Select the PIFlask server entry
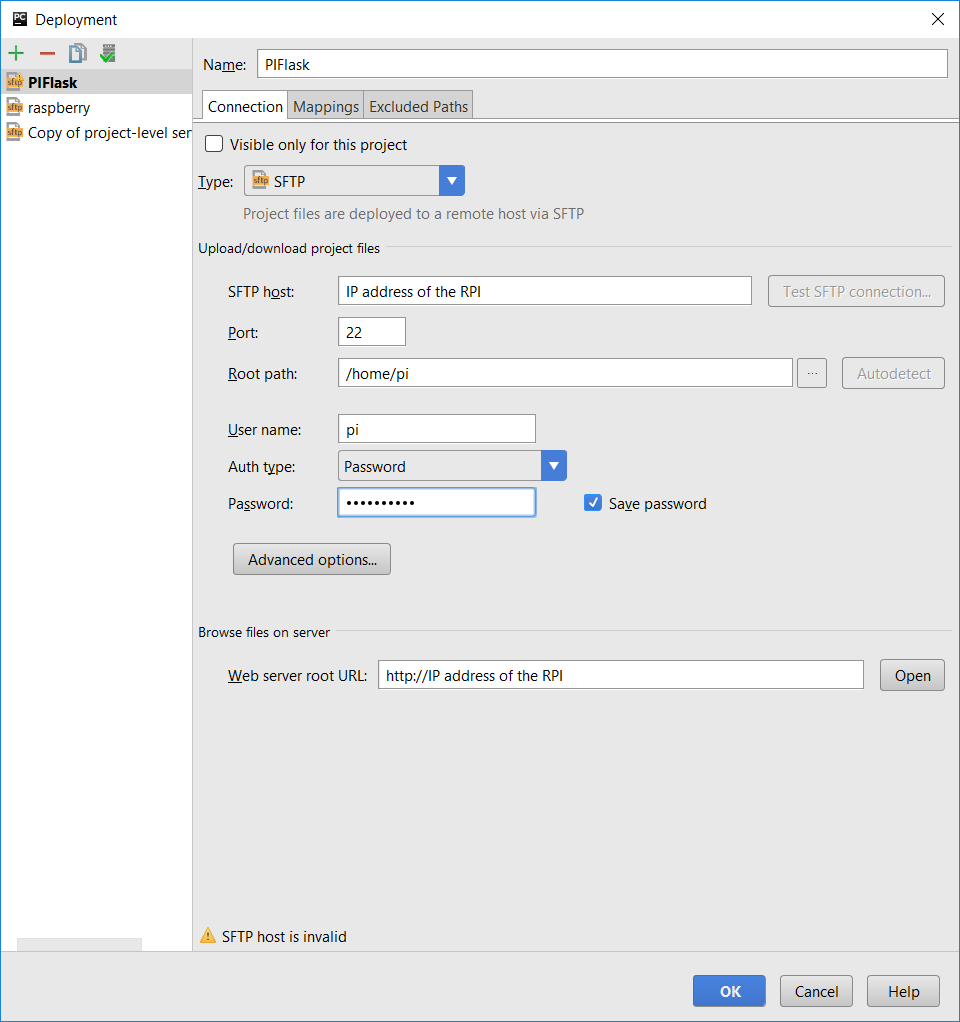This screenshot has height=1022, width=960. point(53,82)
